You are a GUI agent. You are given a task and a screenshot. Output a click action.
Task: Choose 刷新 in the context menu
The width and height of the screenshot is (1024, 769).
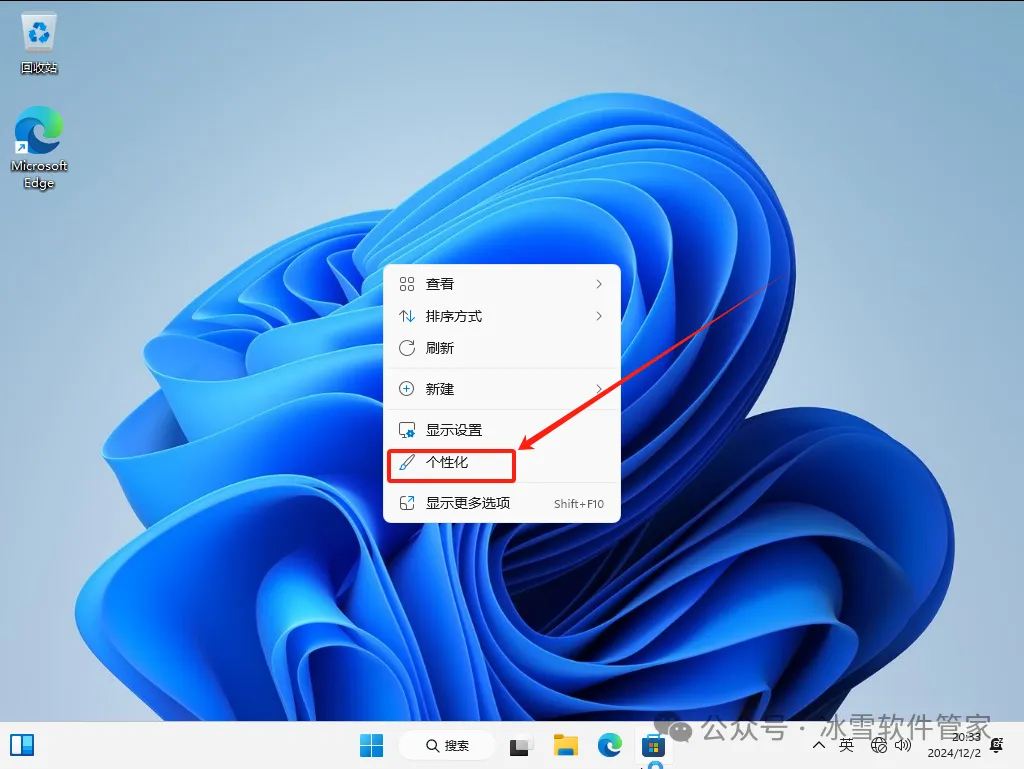coord(502,348)
